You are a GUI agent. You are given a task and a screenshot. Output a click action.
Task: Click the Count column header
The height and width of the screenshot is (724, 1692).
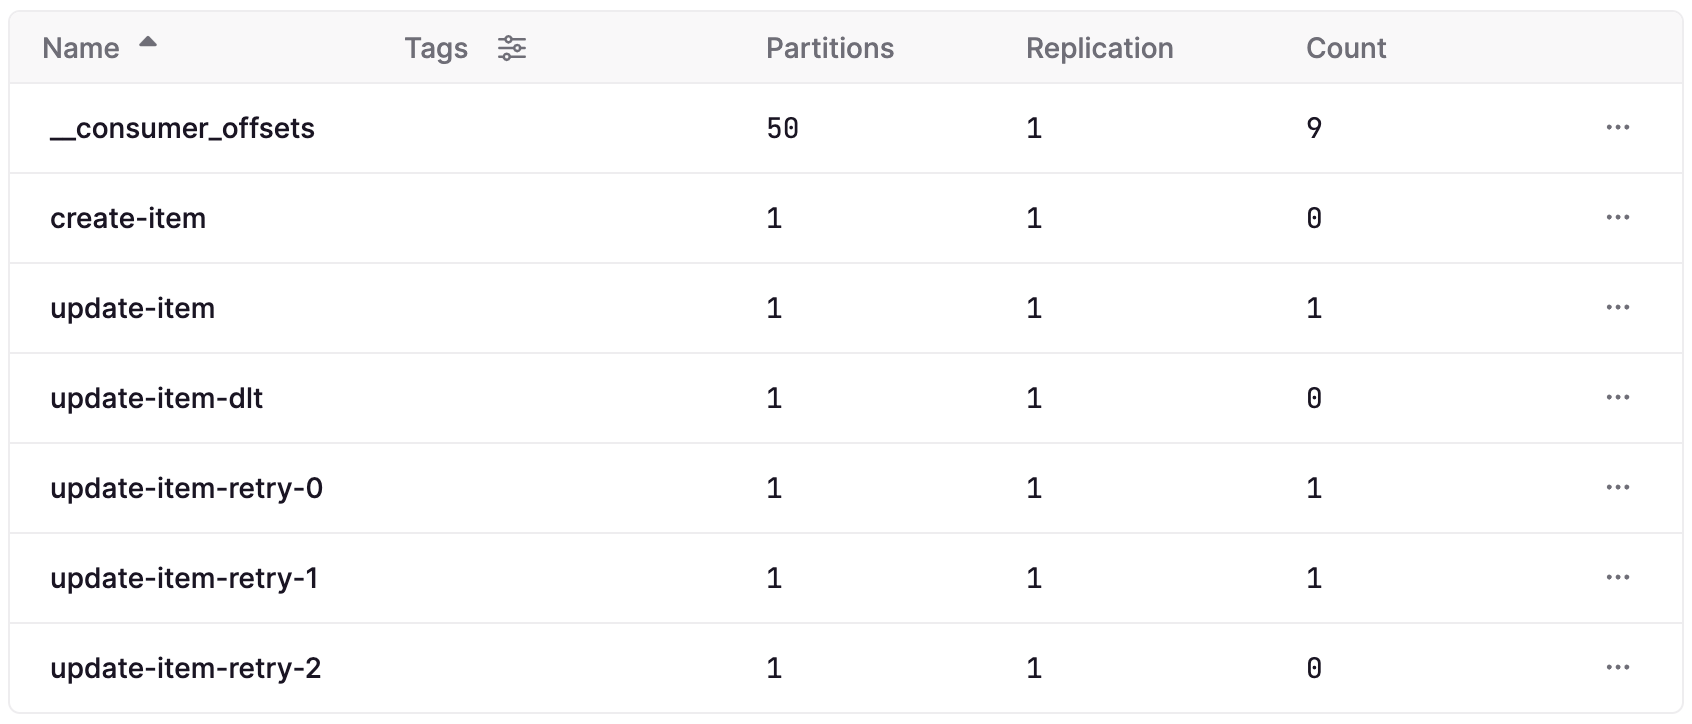(x=1346, y=48)
